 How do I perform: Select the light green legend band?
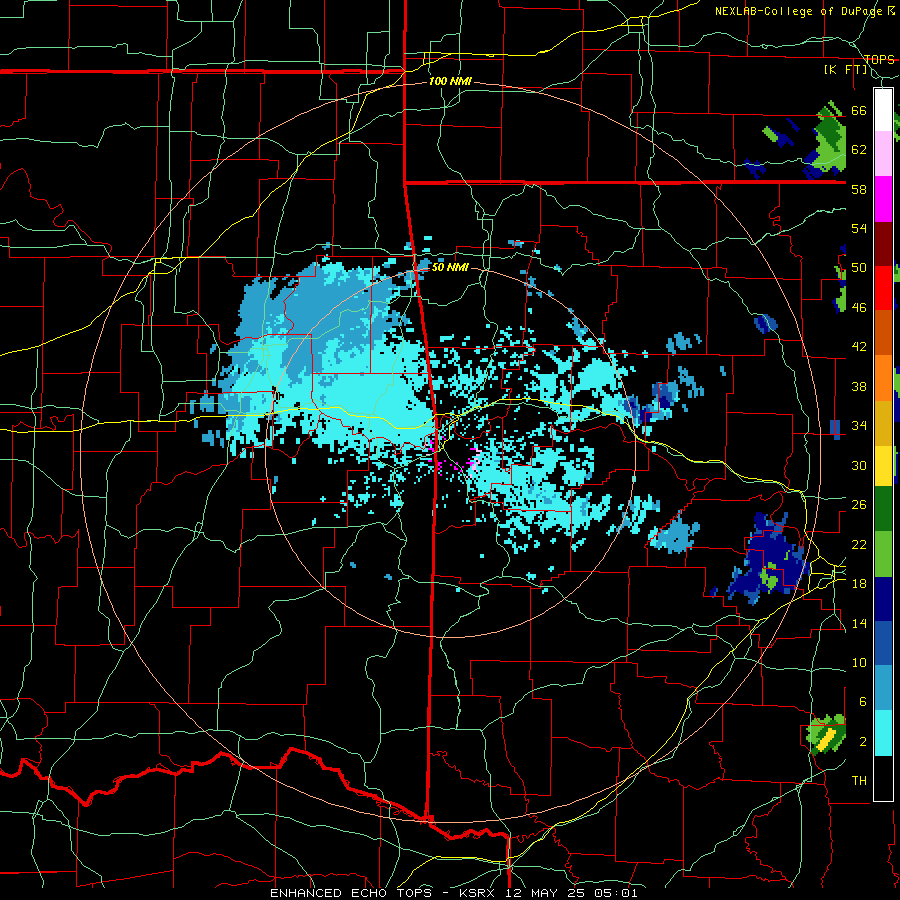coord(883,554)
